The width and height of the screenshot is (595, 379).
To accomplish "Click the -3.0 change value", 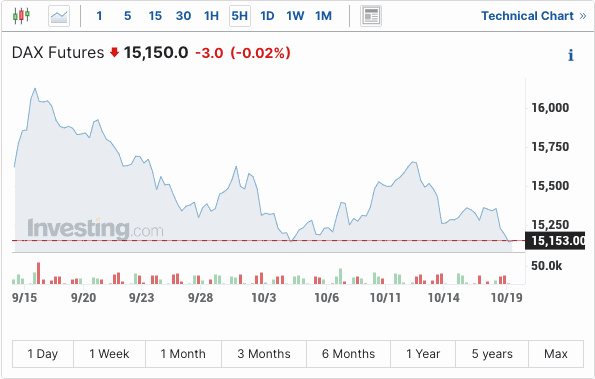I will click(x=209, y=53).
